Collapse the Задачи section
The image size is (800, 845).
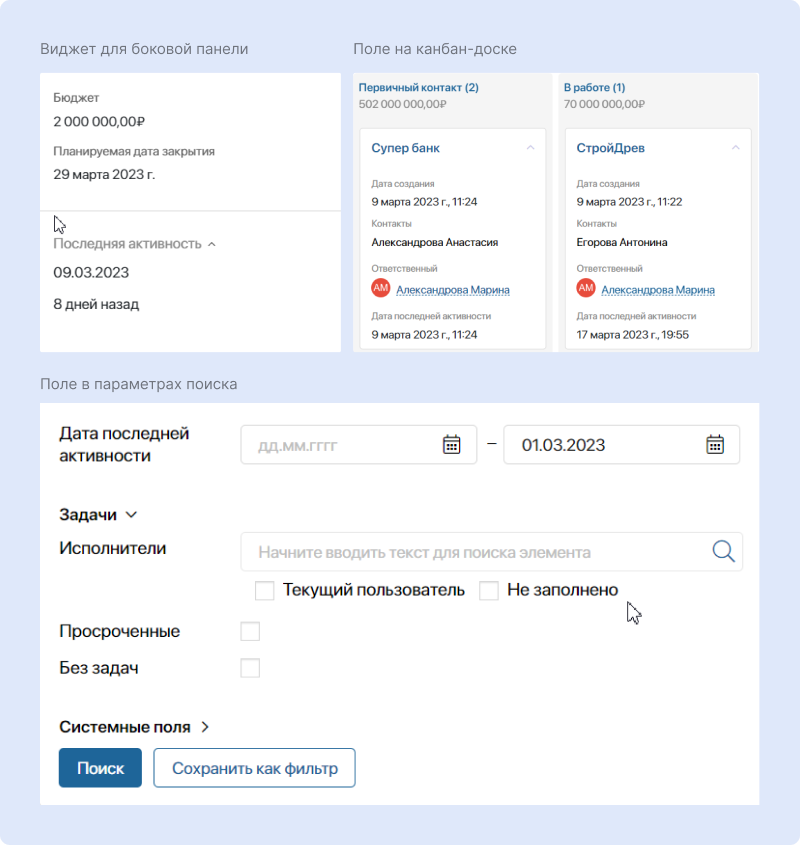click(131, 515)
